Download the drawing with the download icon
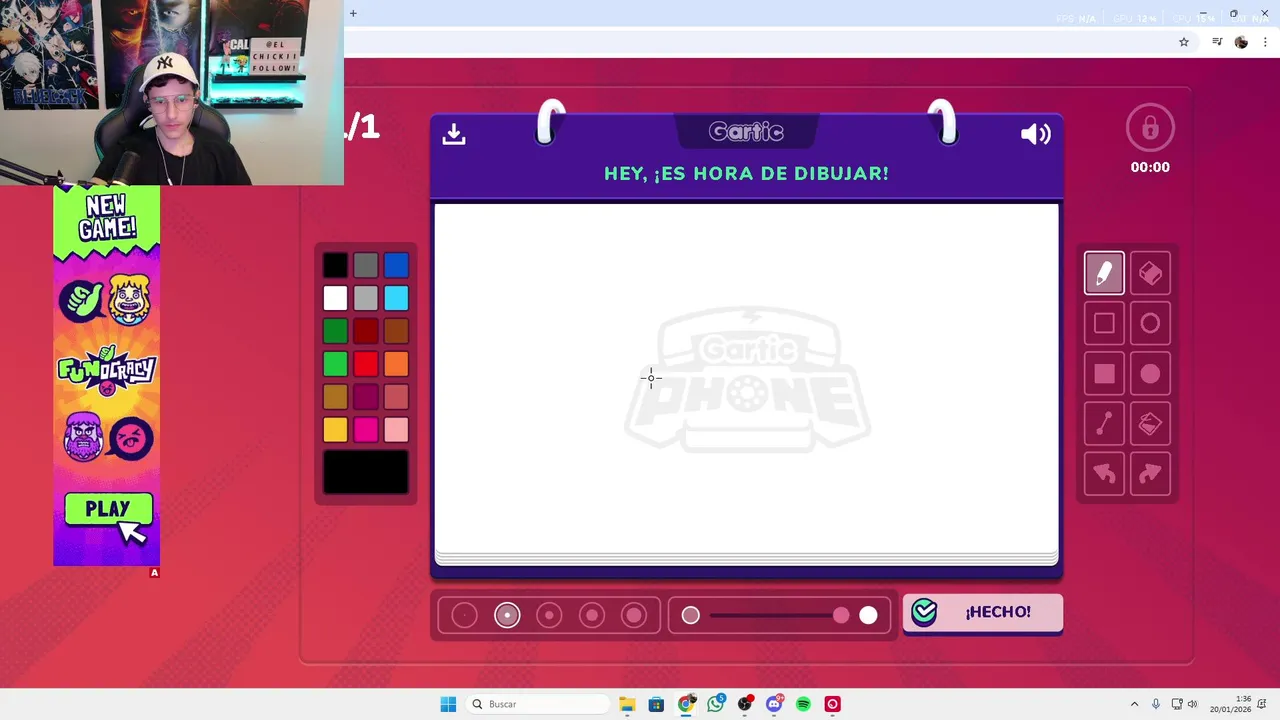 point(454,134)
